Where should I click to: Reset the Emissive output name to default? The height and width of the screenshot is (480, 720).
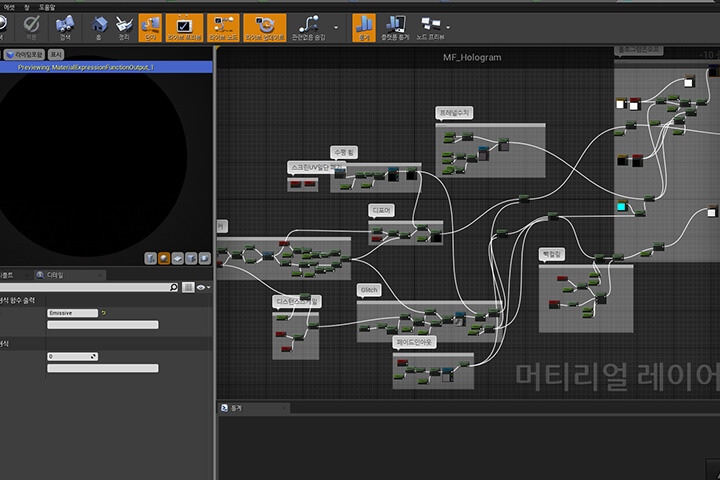[x=104, y=313]
